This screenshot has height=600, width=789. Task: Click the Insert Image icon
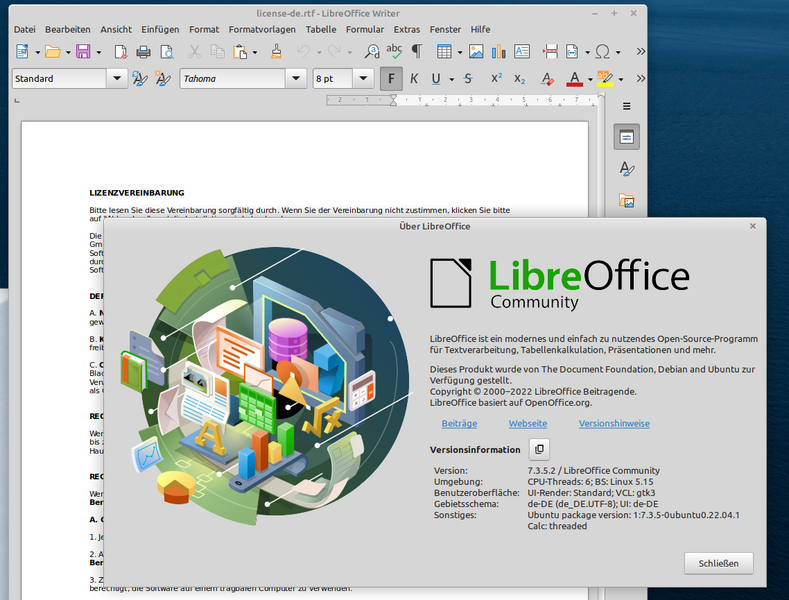[x=476, y=52]
